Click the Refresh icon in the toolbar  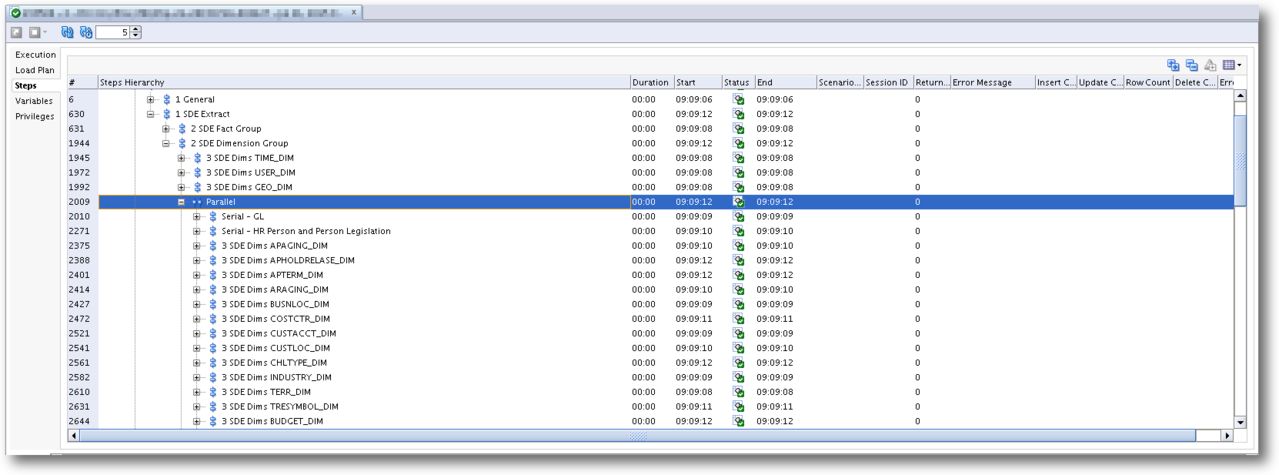click(67, 32)
